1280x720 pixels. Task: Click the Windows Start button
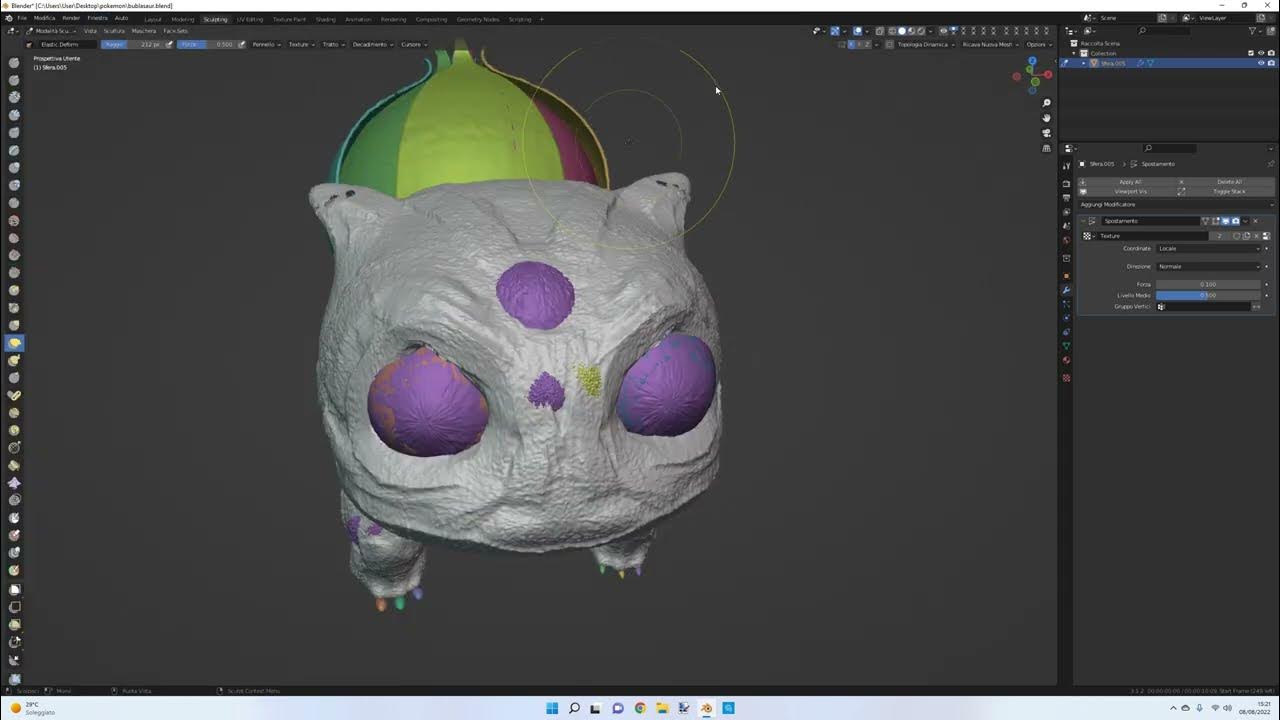(x=552, y=708)
